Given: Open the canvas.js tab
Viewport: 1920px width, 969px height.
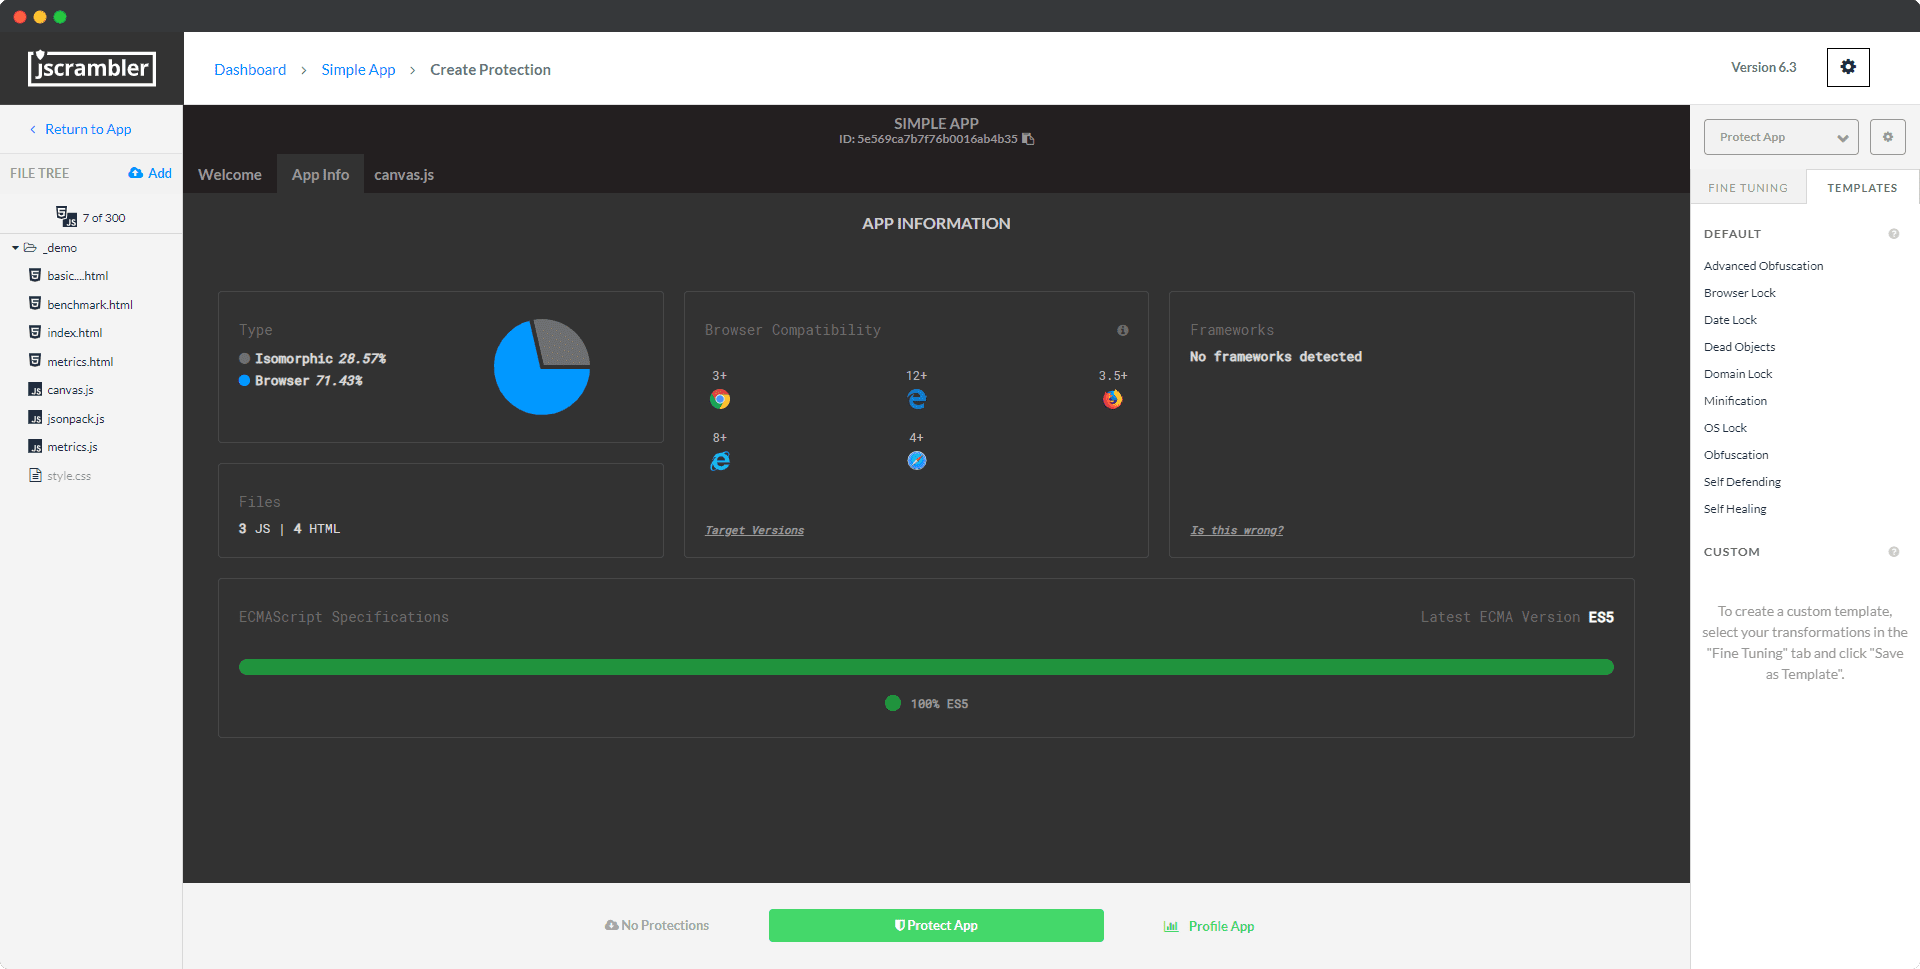Looking at the screenshot, I should [x=404, y=174].
